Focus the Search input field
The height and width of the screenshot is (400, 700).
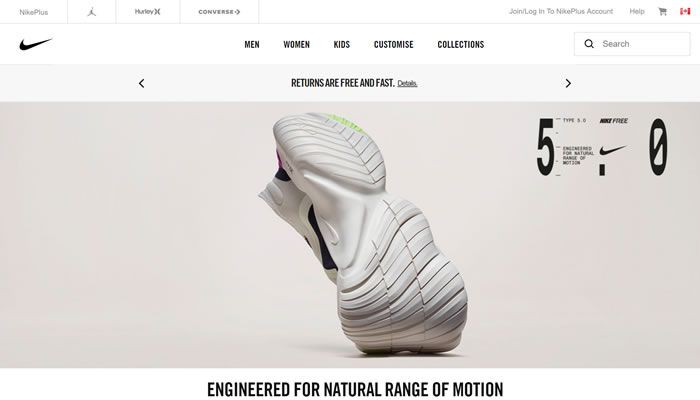point(632,44)
